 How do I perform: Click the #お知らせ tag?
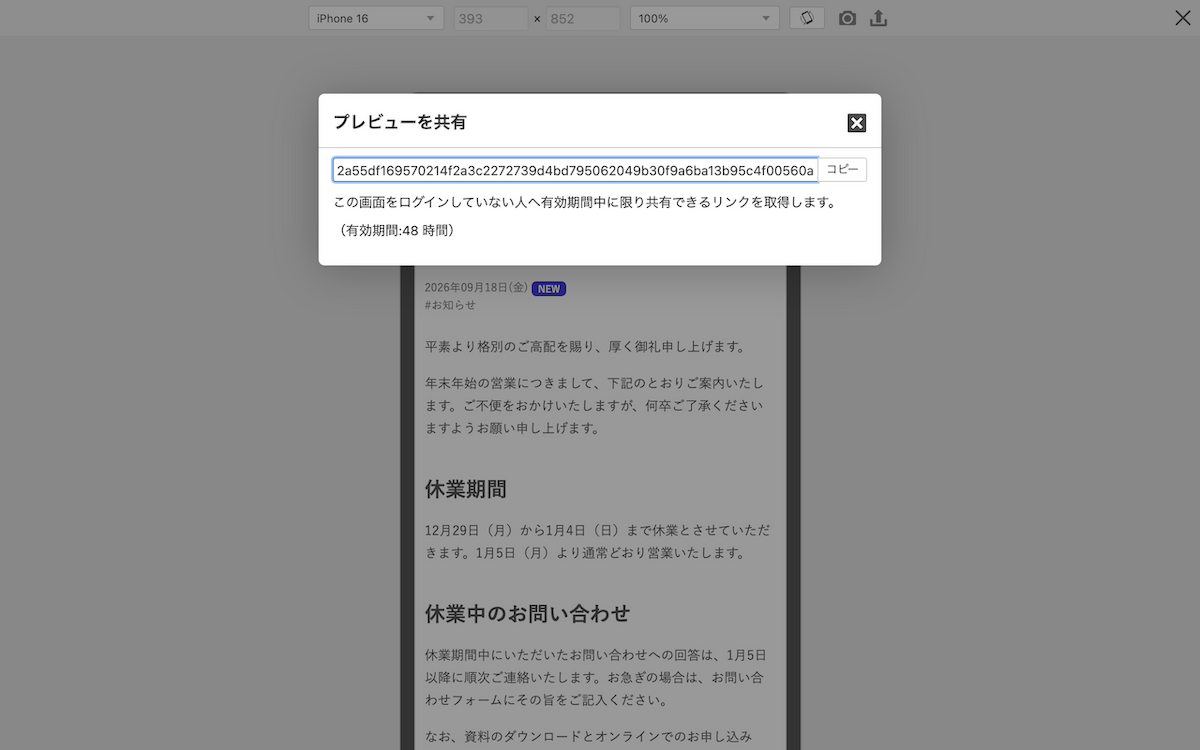coord(450,305)
